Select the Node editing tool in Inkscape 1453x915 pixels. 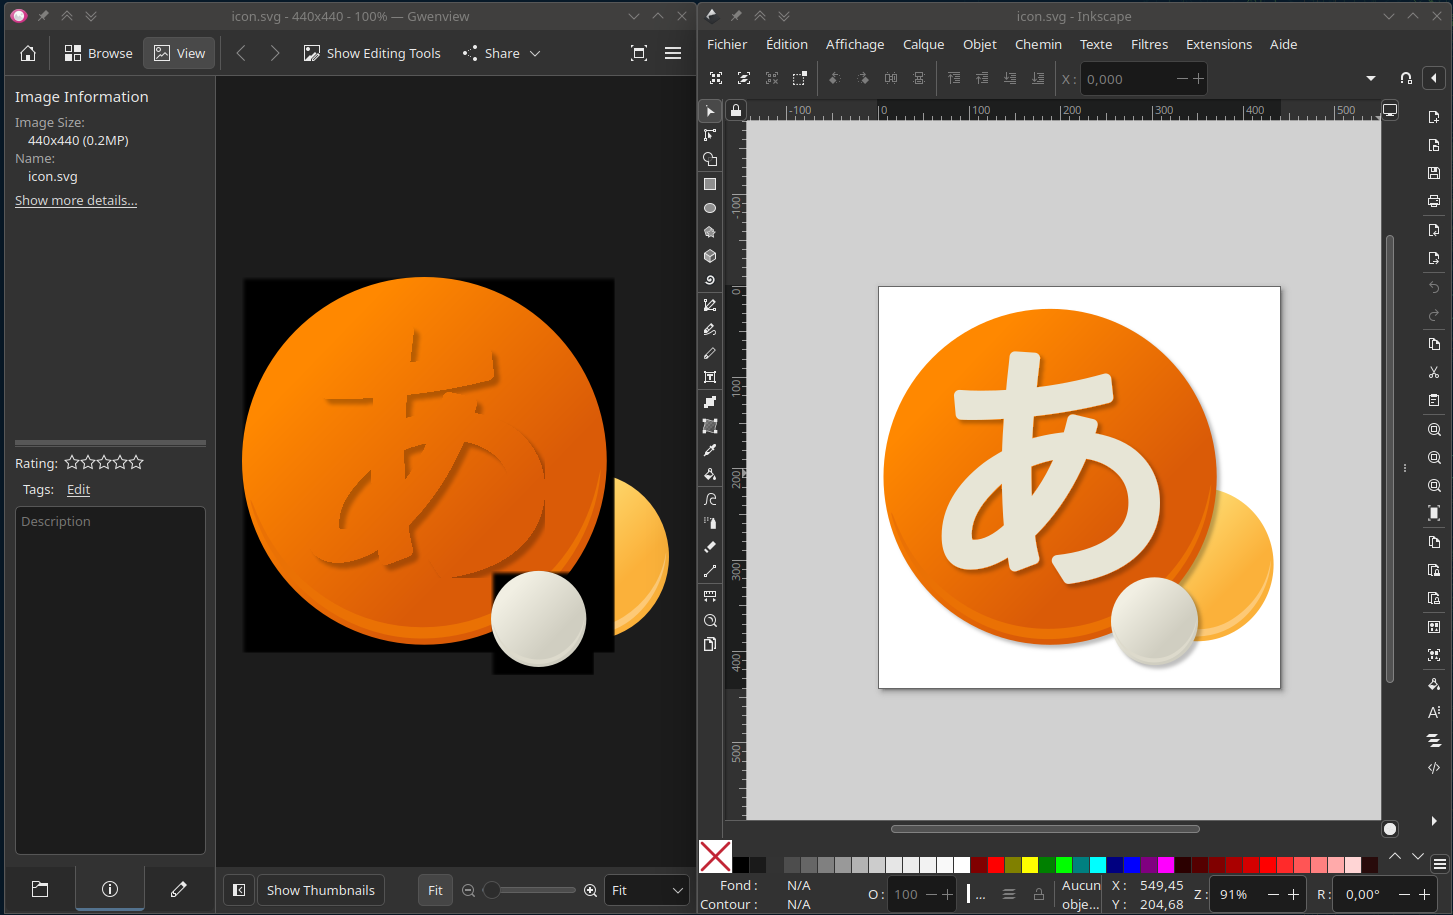click(710, 135)
